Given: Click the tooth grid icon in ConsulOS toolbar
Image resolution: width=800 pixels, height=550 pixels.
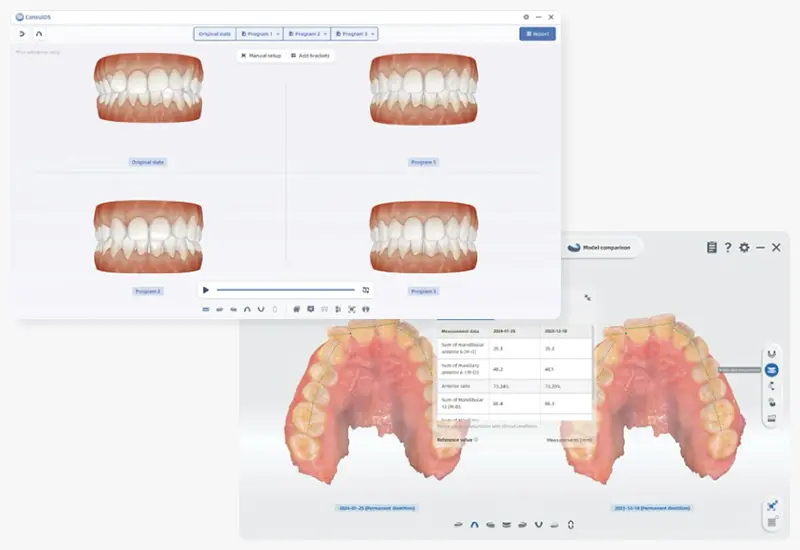Looking at the screenshot, I should click(296, 309).
